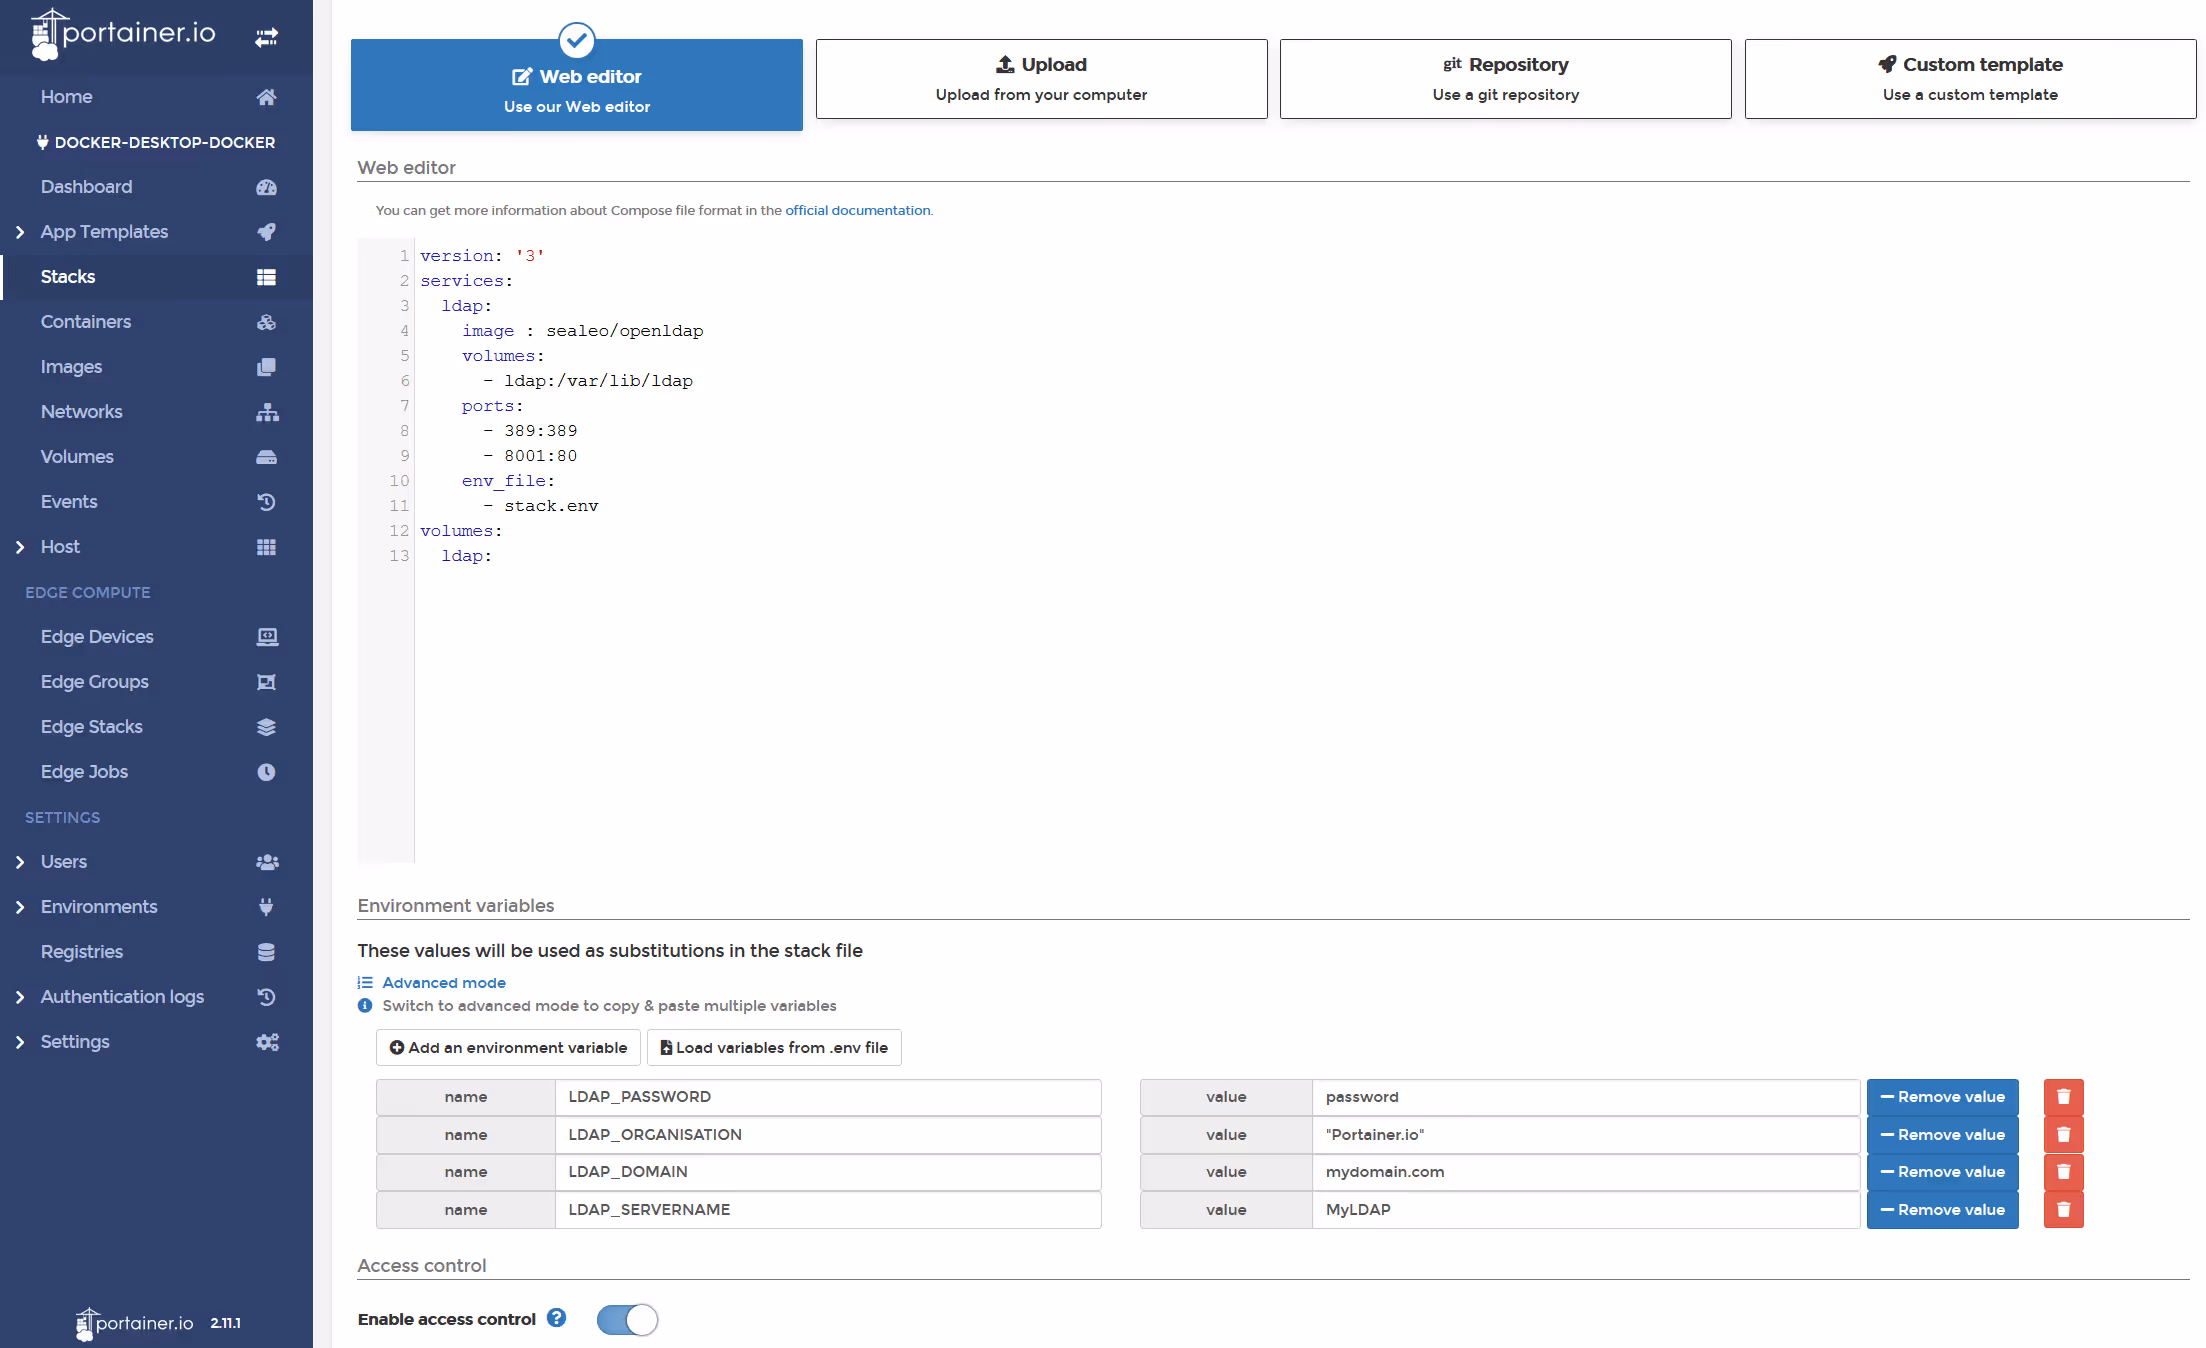
Task: Click the password value input field
Action: pos(1585,1097)
